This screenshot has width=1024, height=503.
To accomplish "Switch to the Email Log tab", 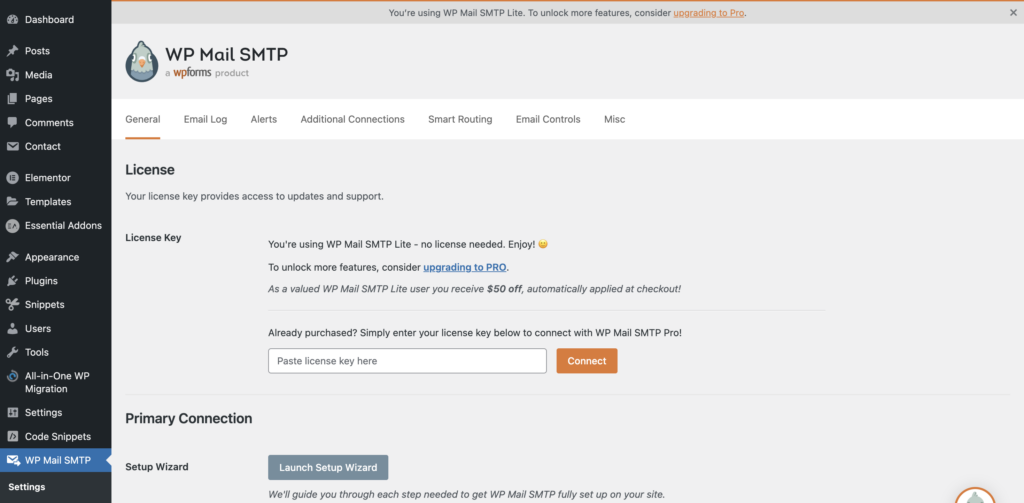I will tap(206, 120).
